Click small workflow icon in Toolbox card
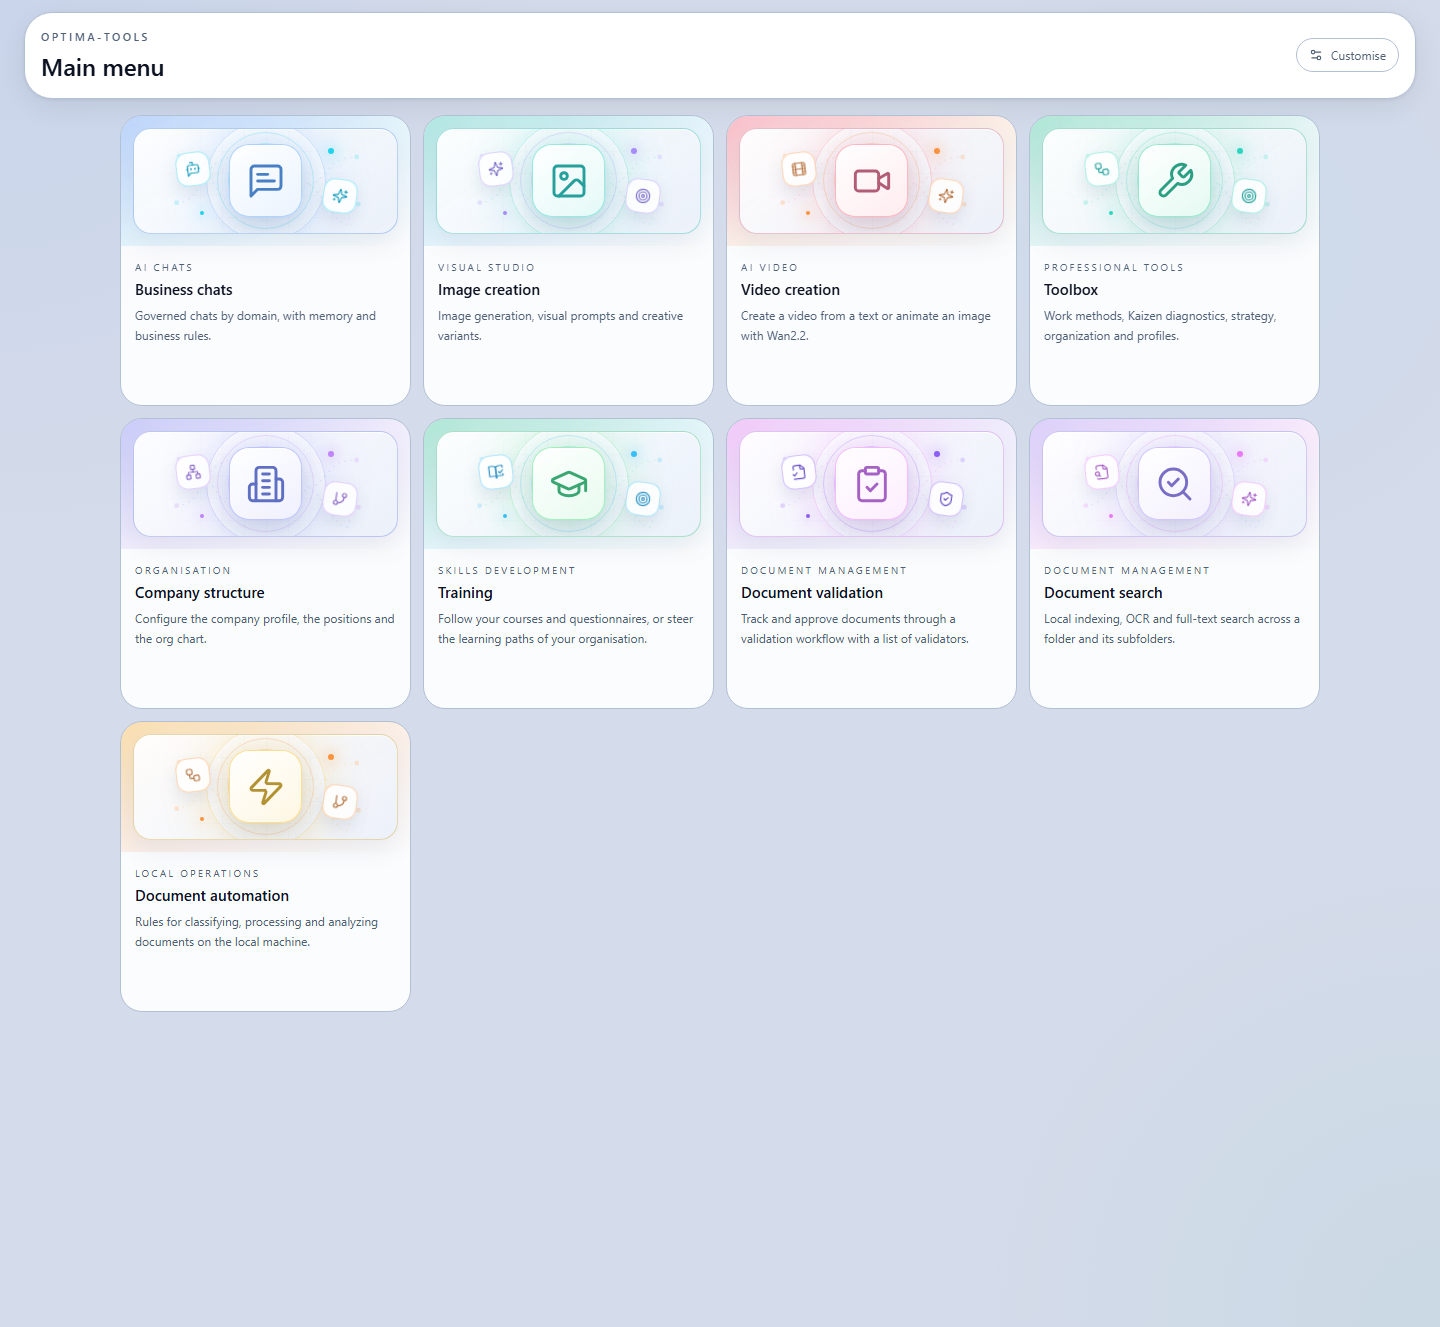This screenshot has height=1327, width=1440. tap(1102, 169)
